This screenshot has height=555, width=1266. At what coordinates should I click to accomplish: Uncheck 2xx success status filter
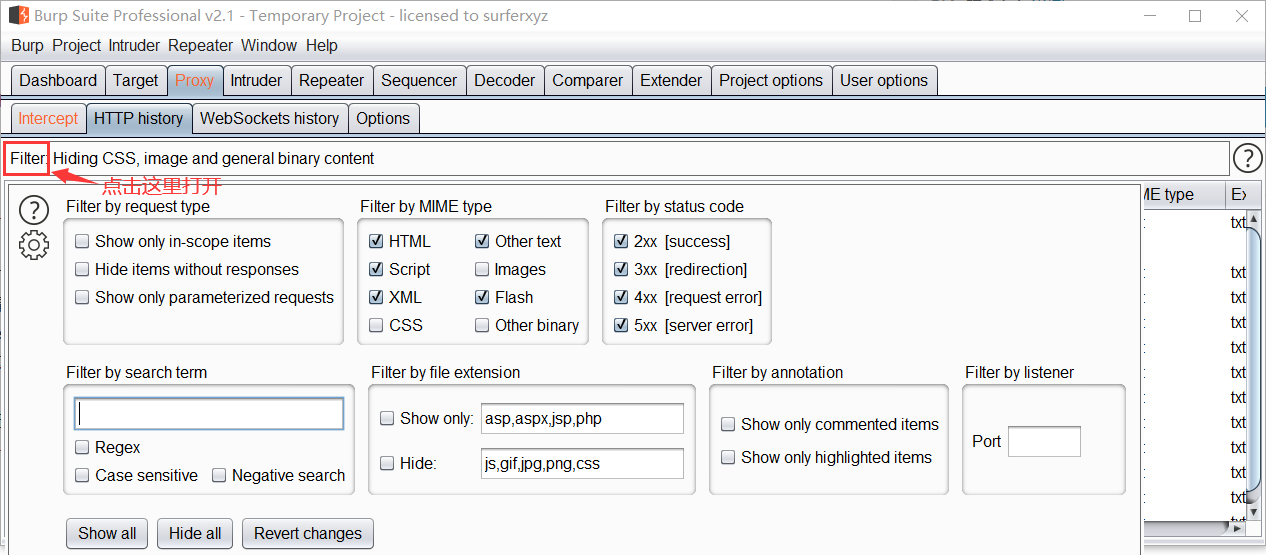point(621,241)
